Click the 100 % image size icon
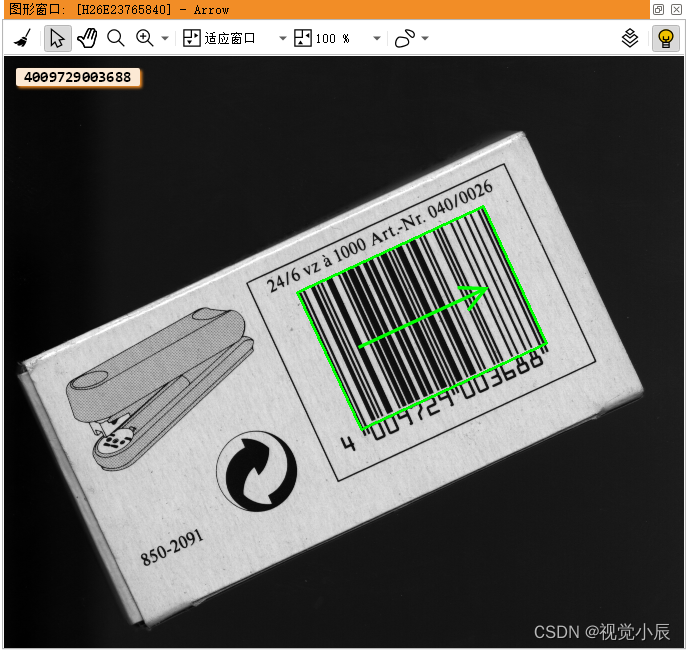The width and height of the screenshot is (687, 651). (303, 38)
